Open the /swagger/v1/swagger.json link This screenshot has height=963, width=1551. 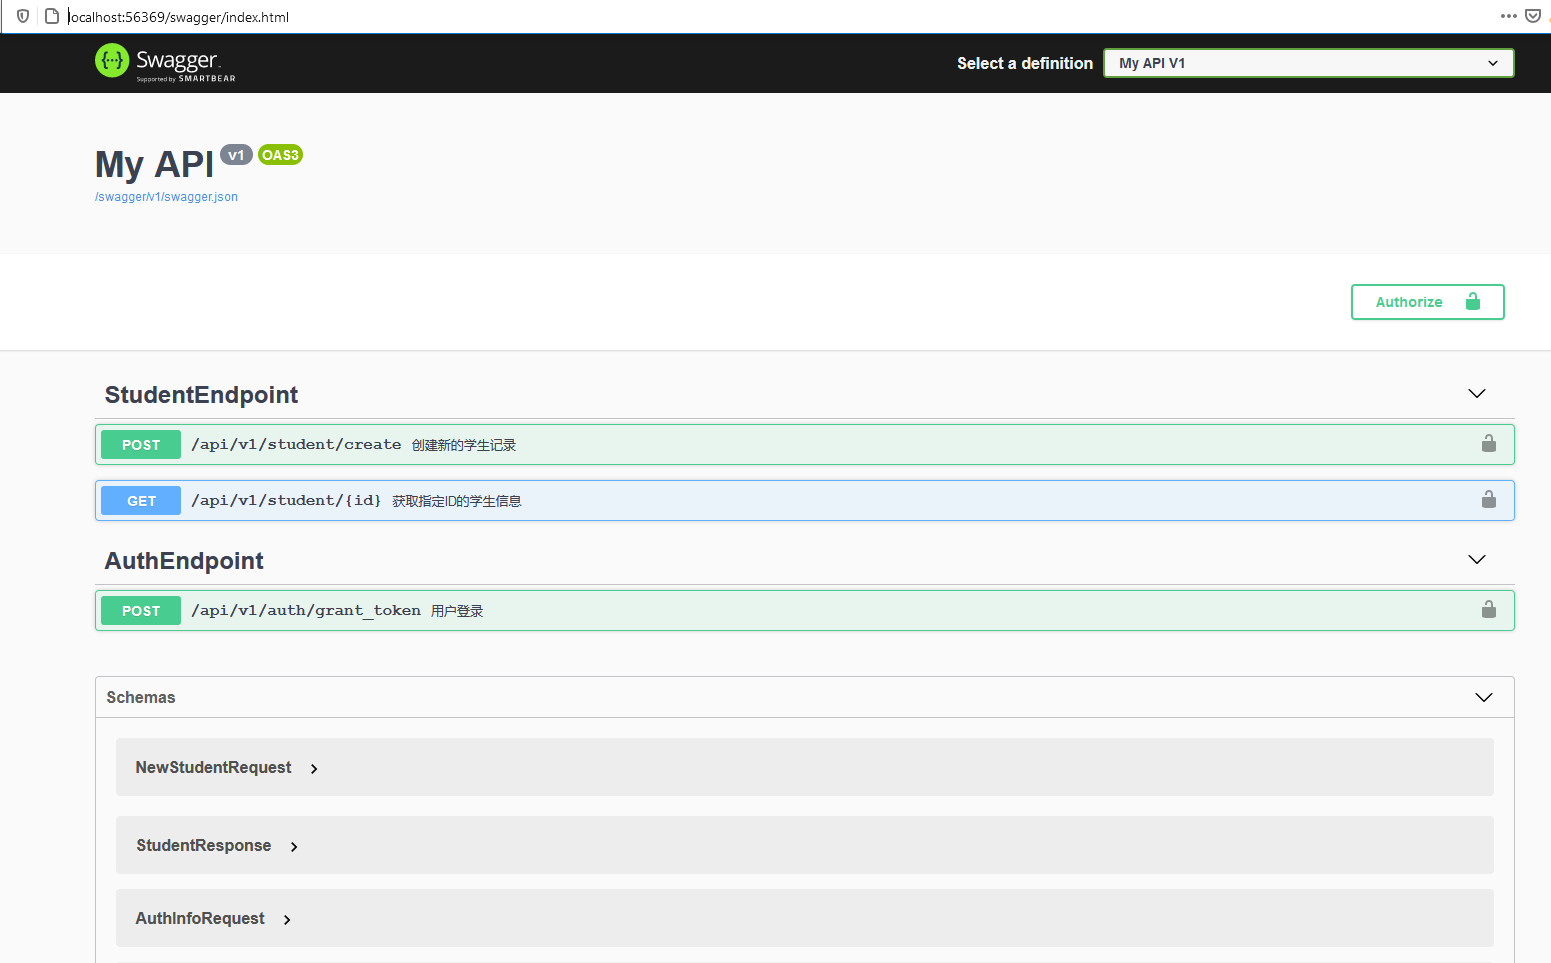pos(166,197)
